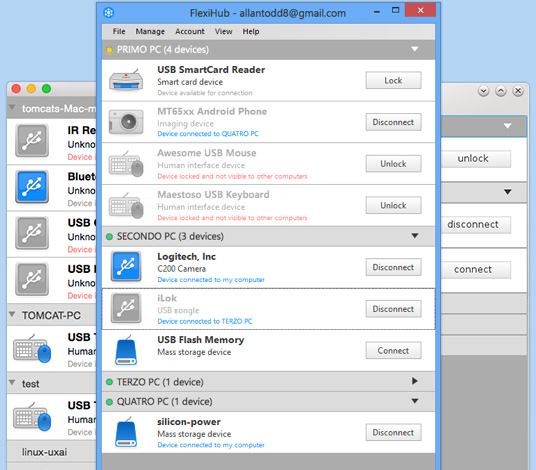Click the red close dot in Mac window
Image resolution: width=536 pixels, height=470 pixels.
click(x=16, y=89)
